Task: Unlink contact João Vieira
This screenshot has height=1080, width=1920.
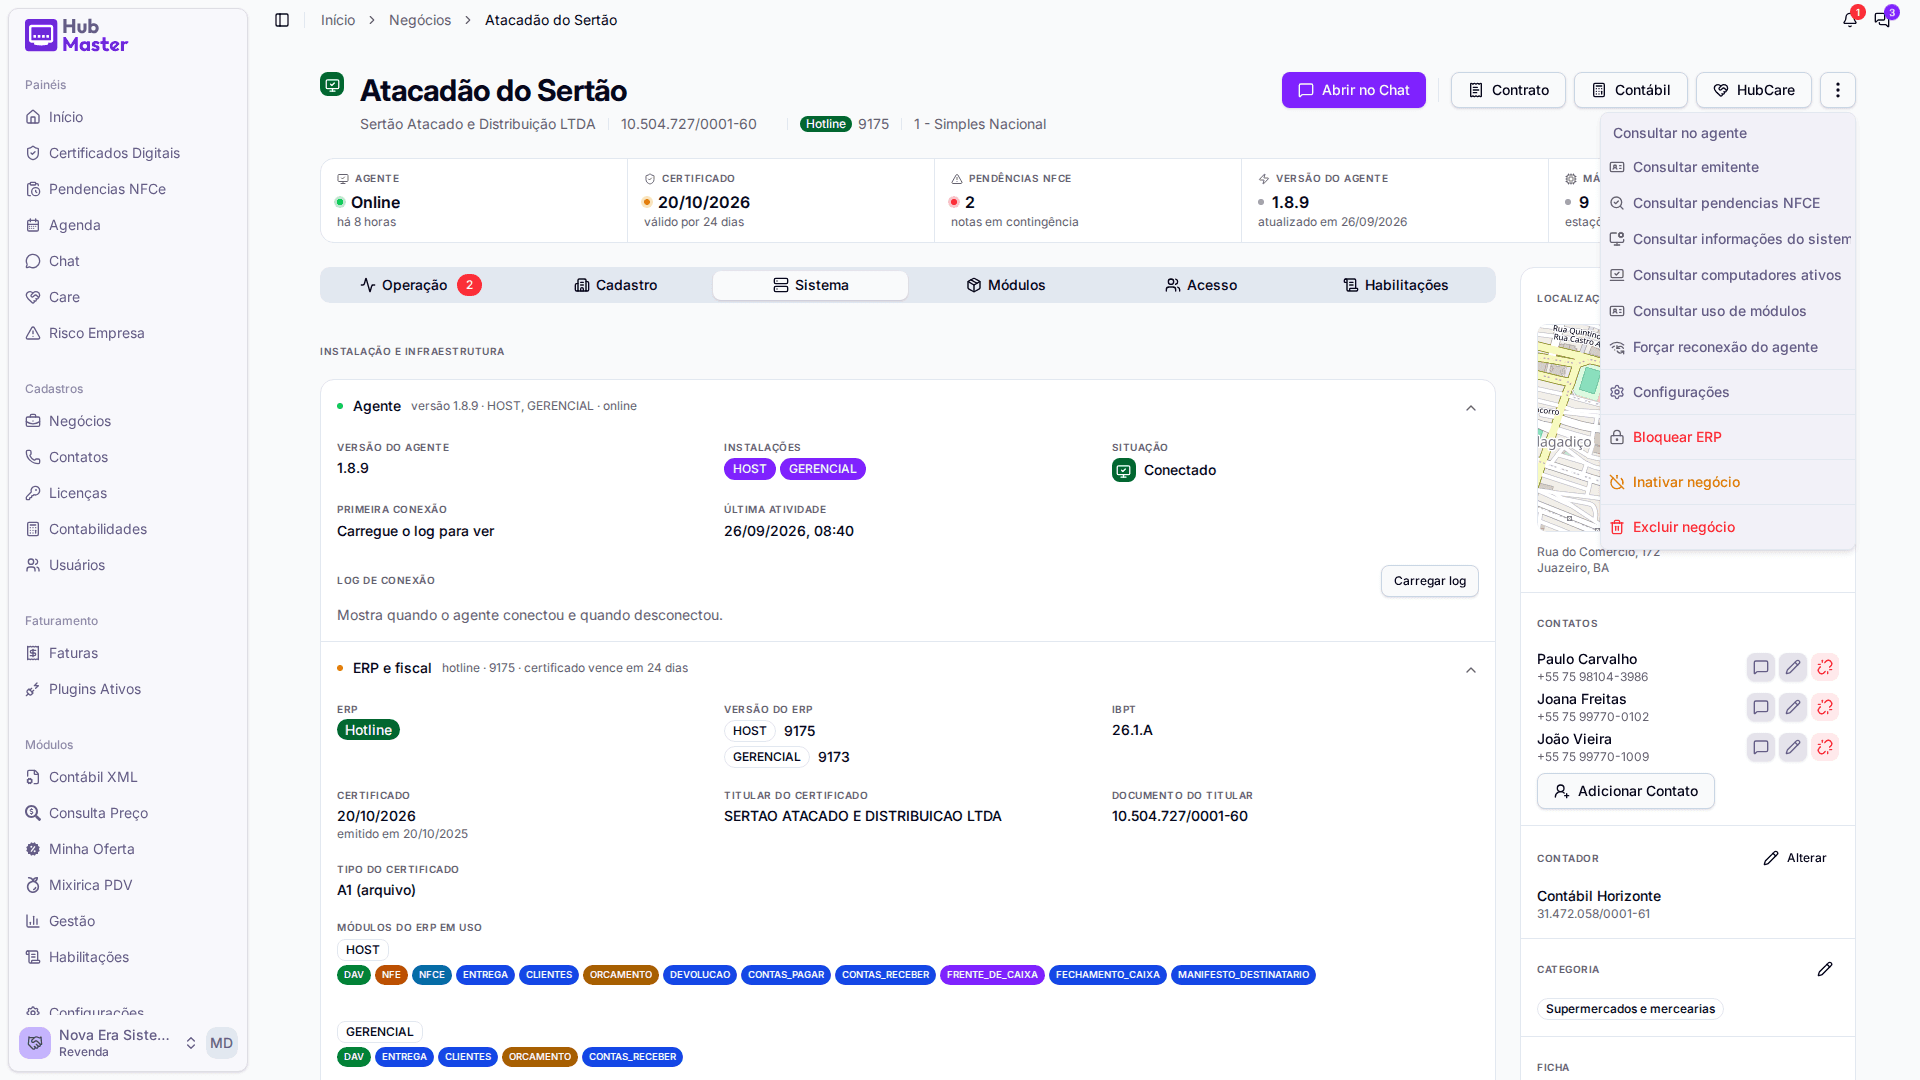Action: point(1825,747)
